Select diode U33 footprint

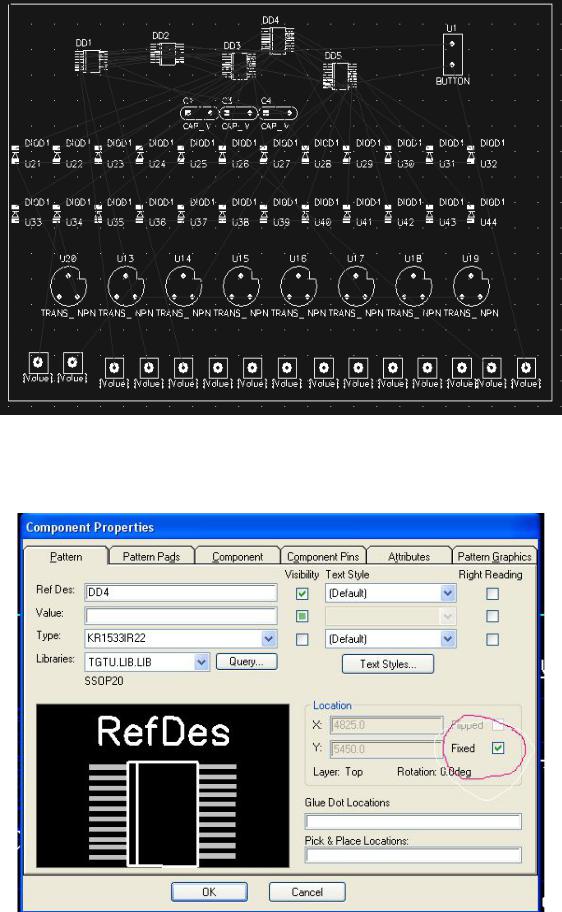pos(15,214)
